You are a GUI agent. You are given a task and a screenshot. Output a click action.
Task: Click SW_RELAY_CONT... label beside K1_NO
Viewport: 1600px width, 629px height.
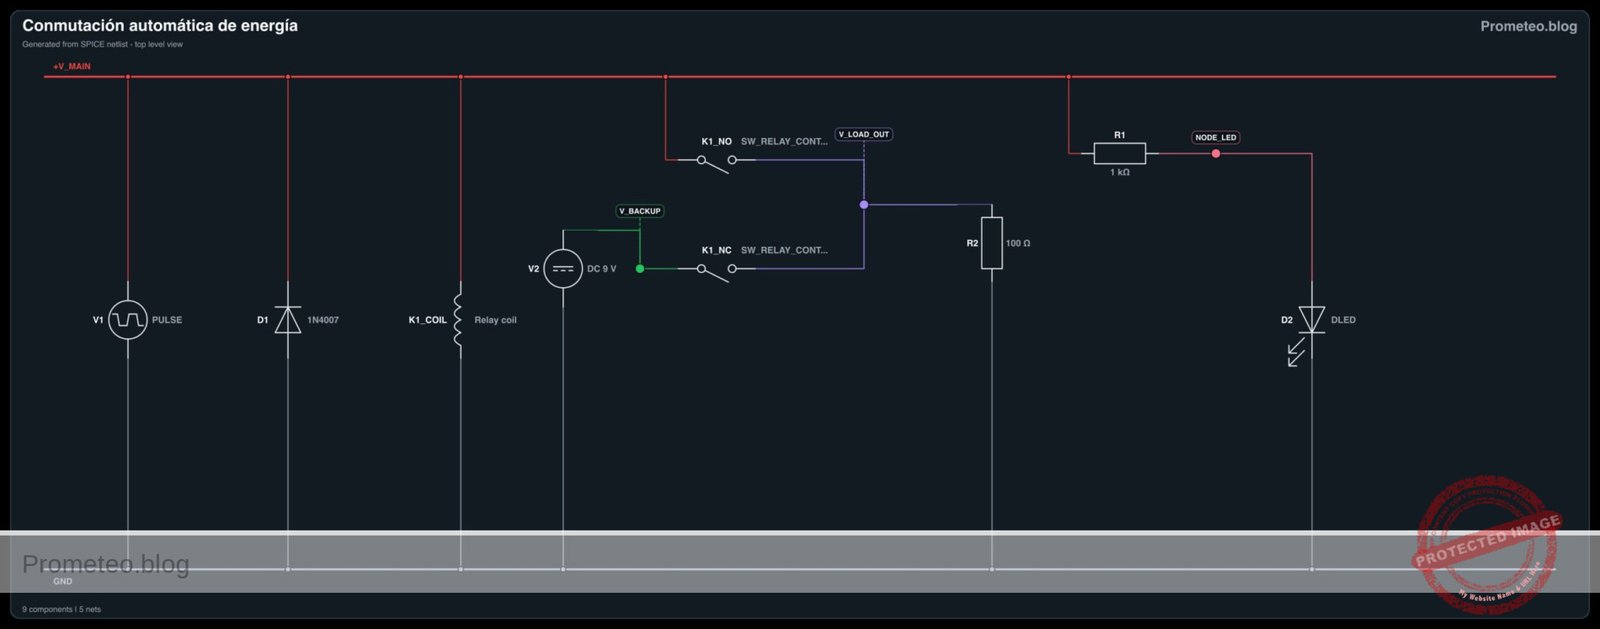coord(784,142)
